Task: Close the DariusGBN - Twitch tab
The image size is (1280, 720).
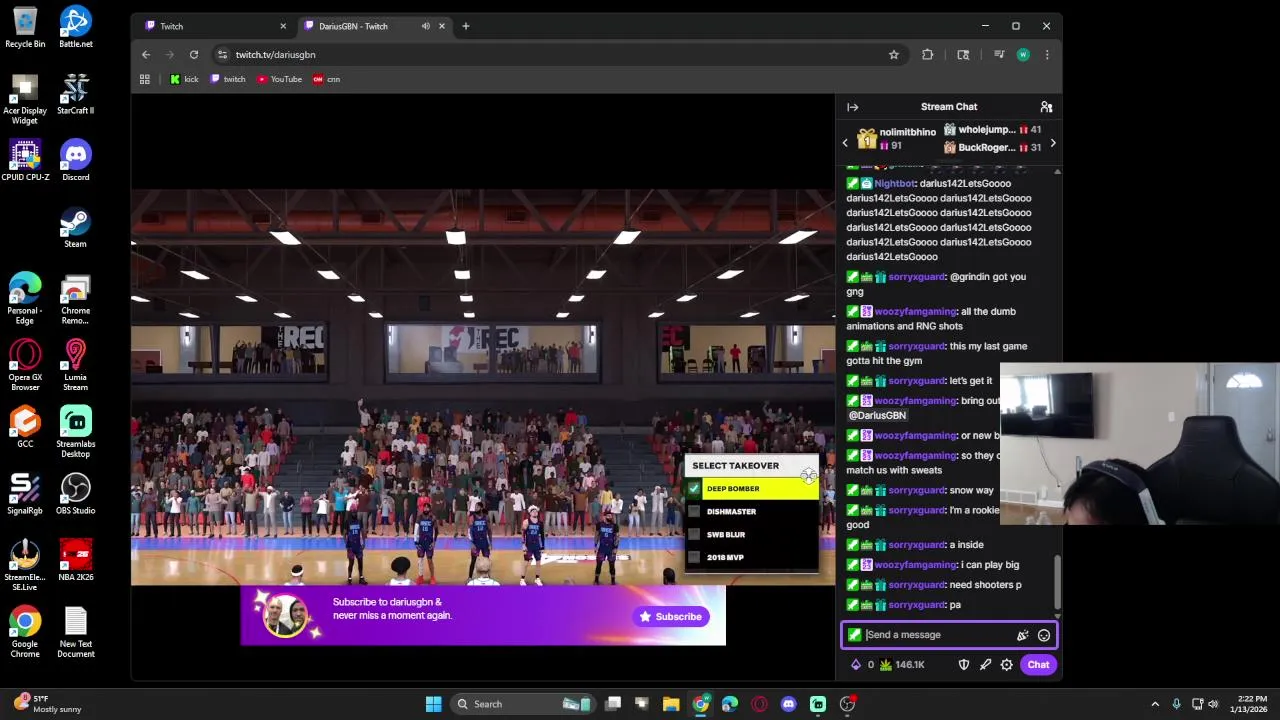Action: [x=442, y=26]
